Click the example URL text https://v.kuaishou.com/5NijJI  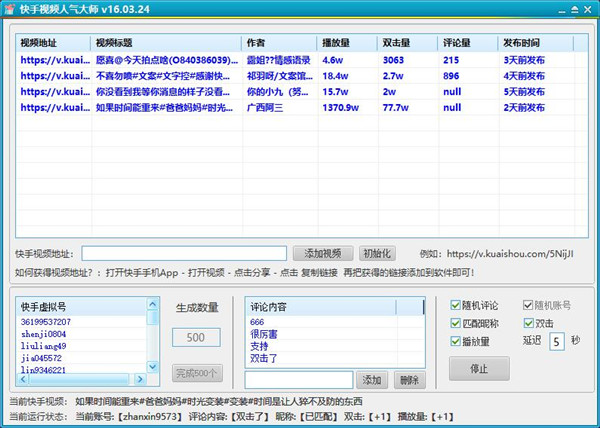(510, 254)
